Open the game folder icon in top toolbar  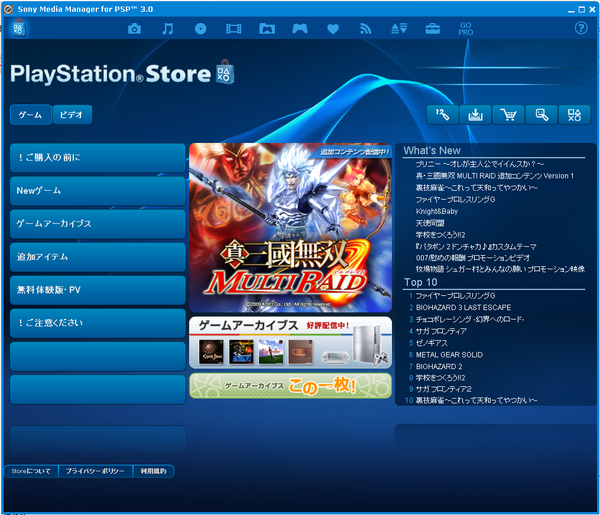(267, 29)
